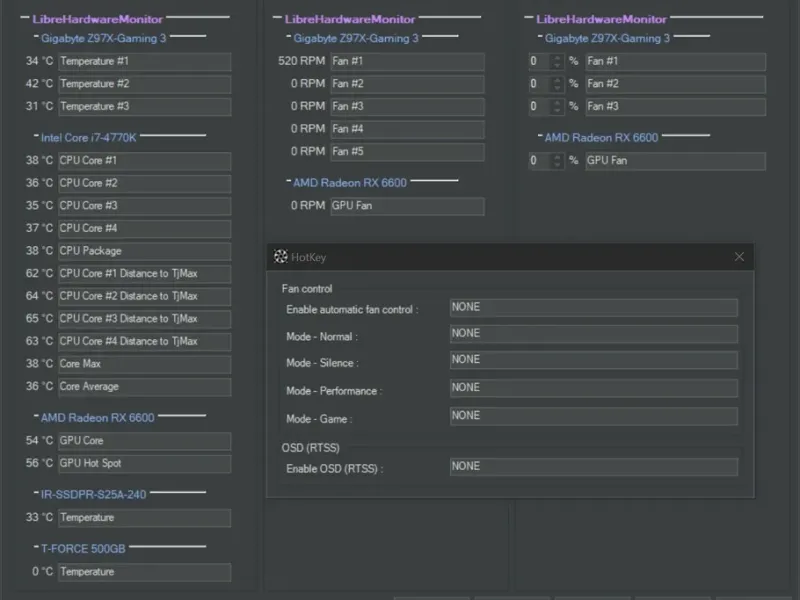Image resolution: width=800 pixels, height=600 pixels.
Task: Collapse AMD Radeon RX 6600 temperature group
Action: (x=36, y=416)
